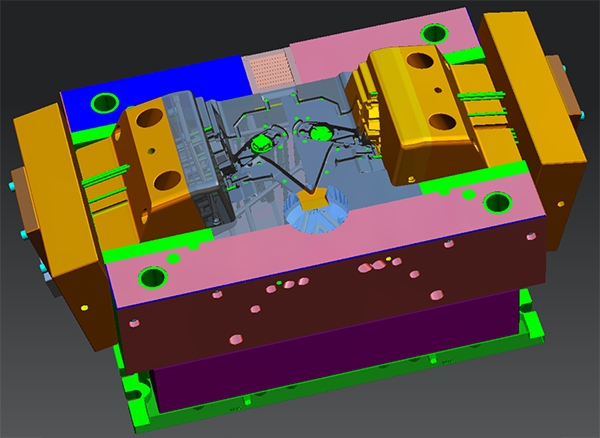Select the grid-textured pink insert on top

[x=271, y=70]
